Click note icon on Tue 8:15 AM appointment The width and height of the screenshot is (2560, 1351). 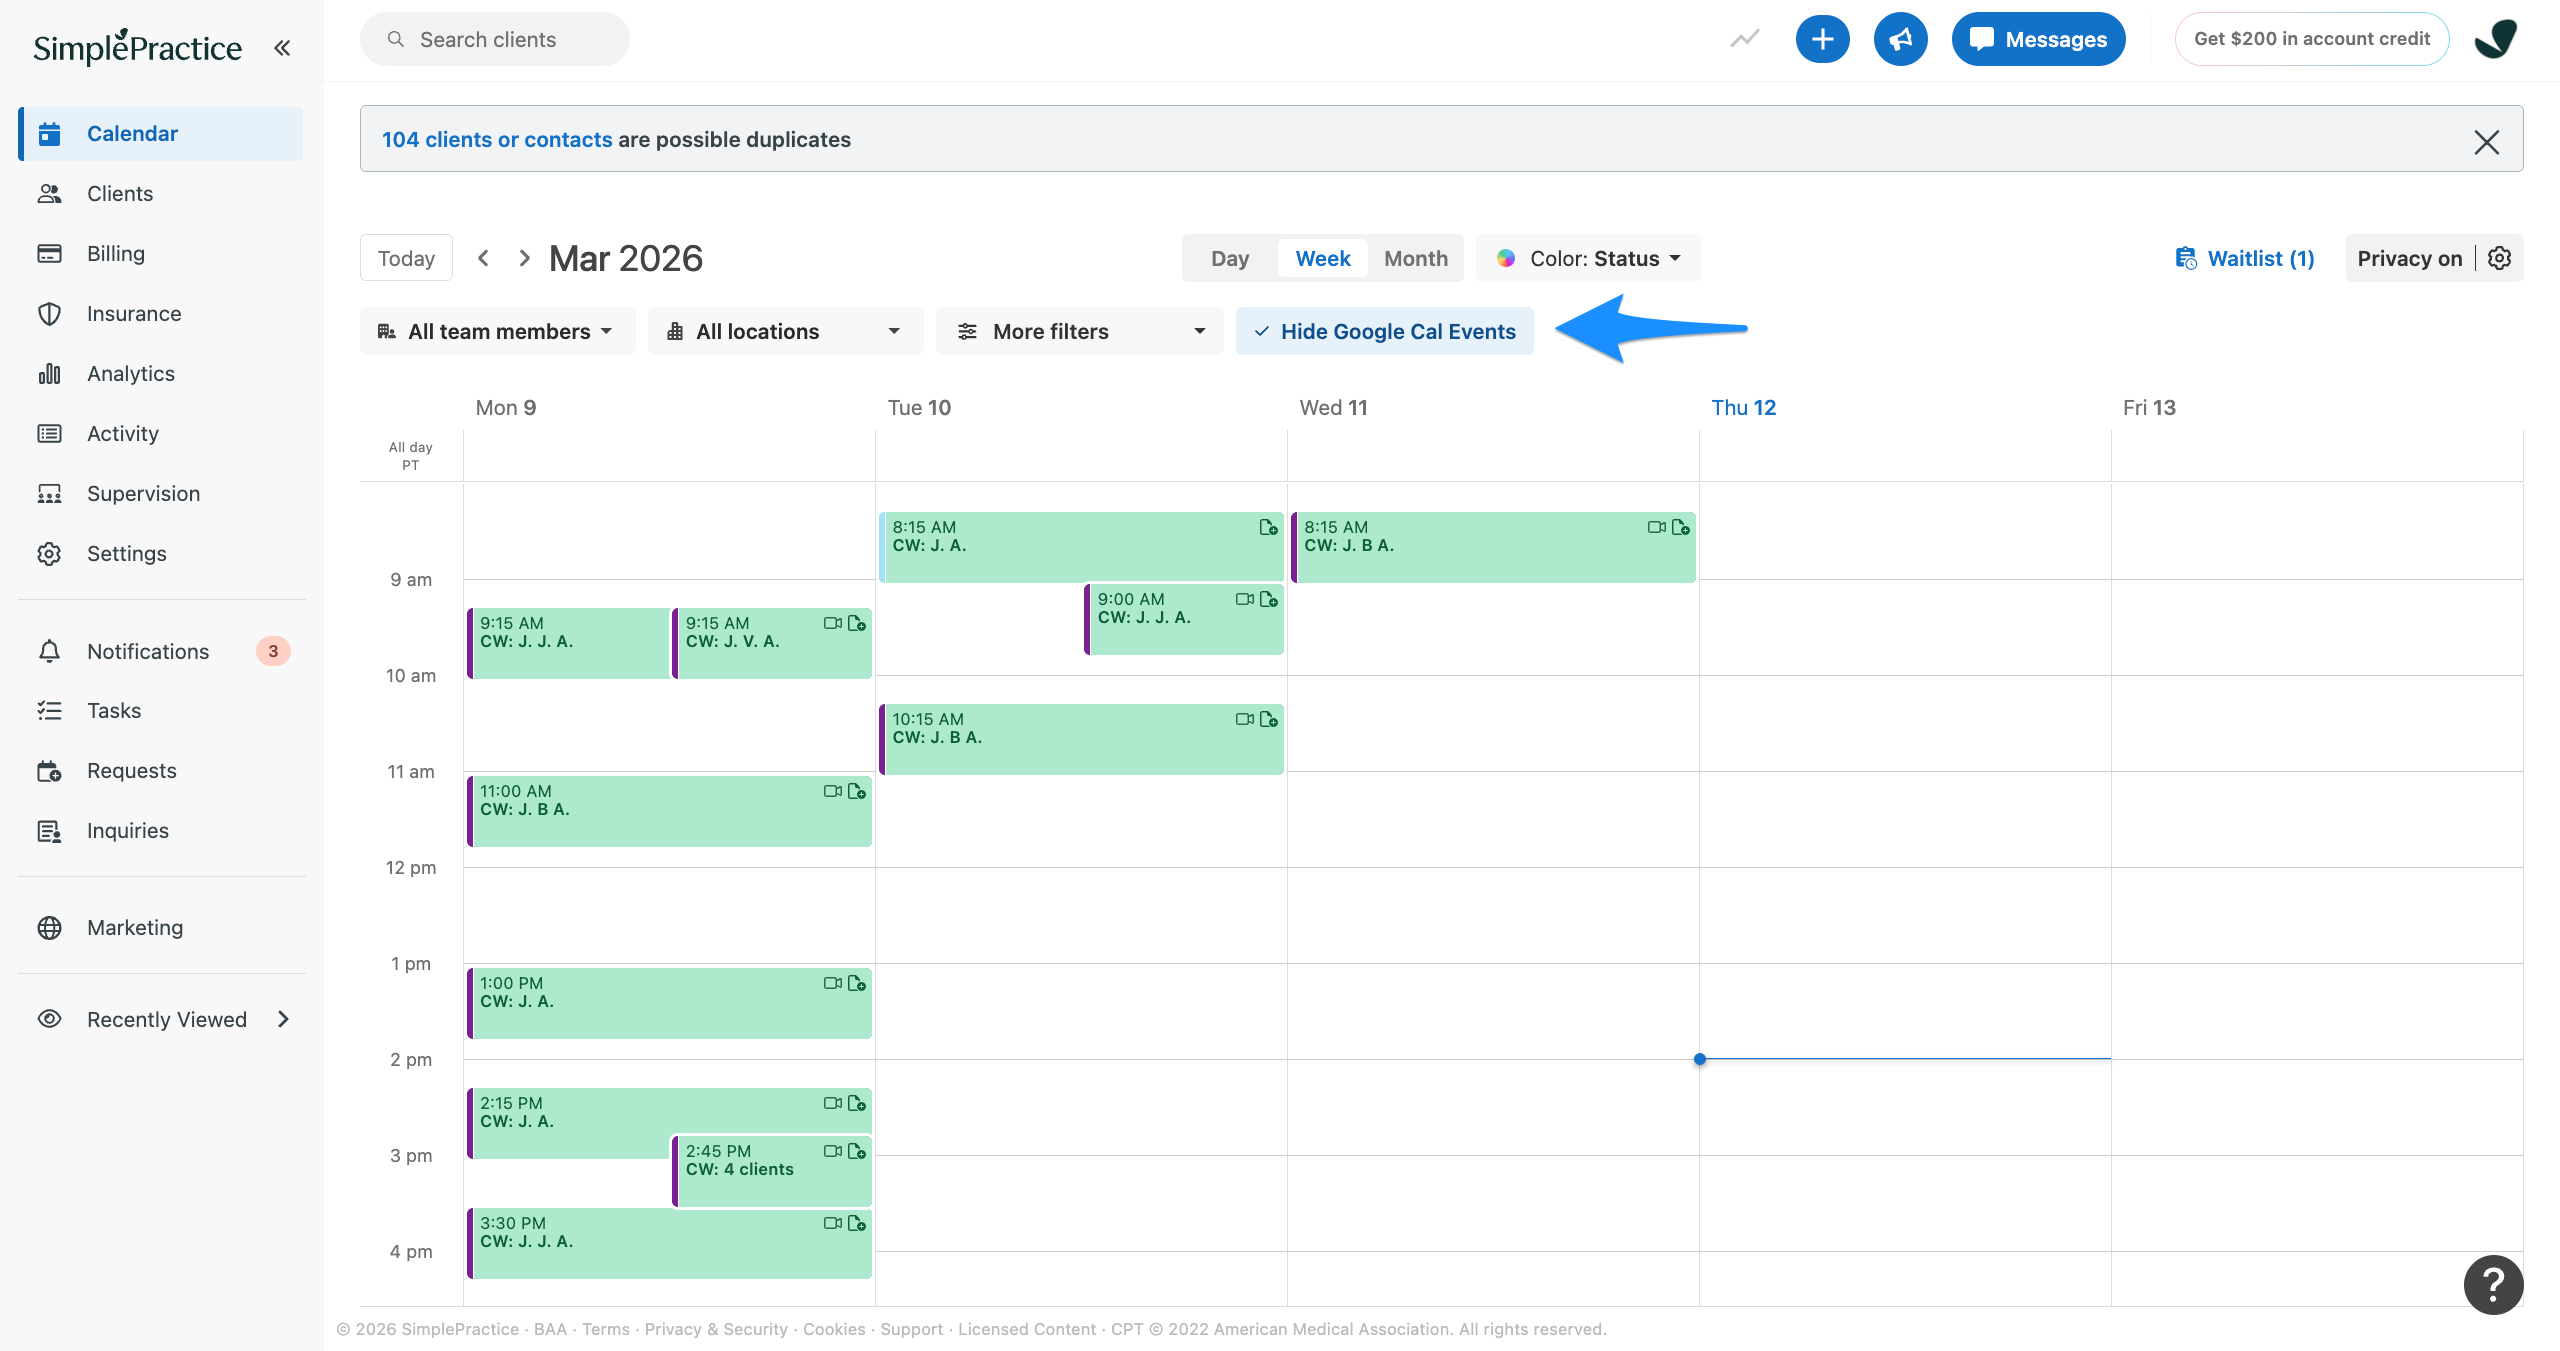[x=1269, y=527]
